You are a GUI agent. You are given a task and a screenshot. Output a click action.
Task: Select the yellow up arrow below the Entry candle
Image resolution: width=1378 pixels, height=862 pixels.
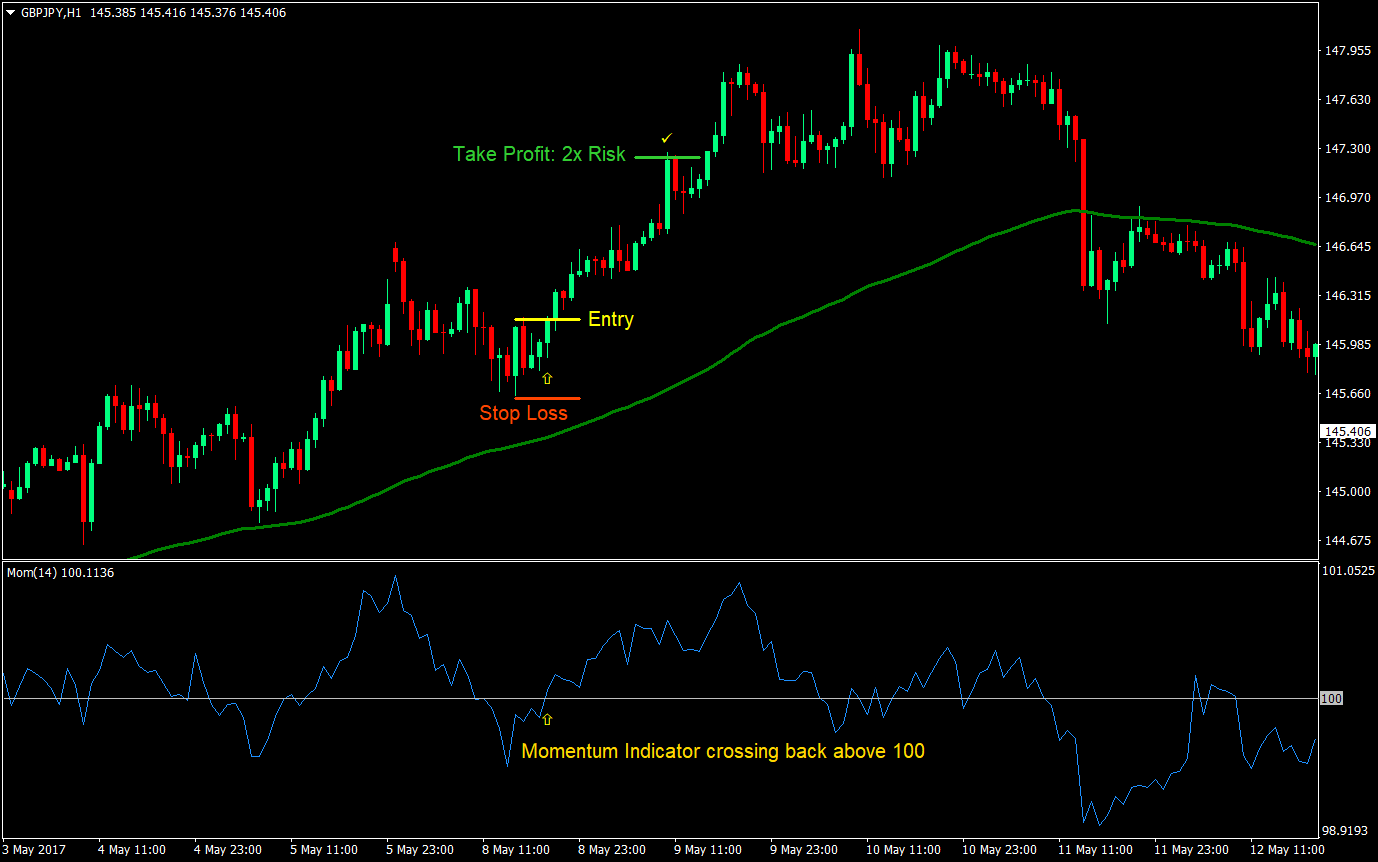click(x=547, y=378)
